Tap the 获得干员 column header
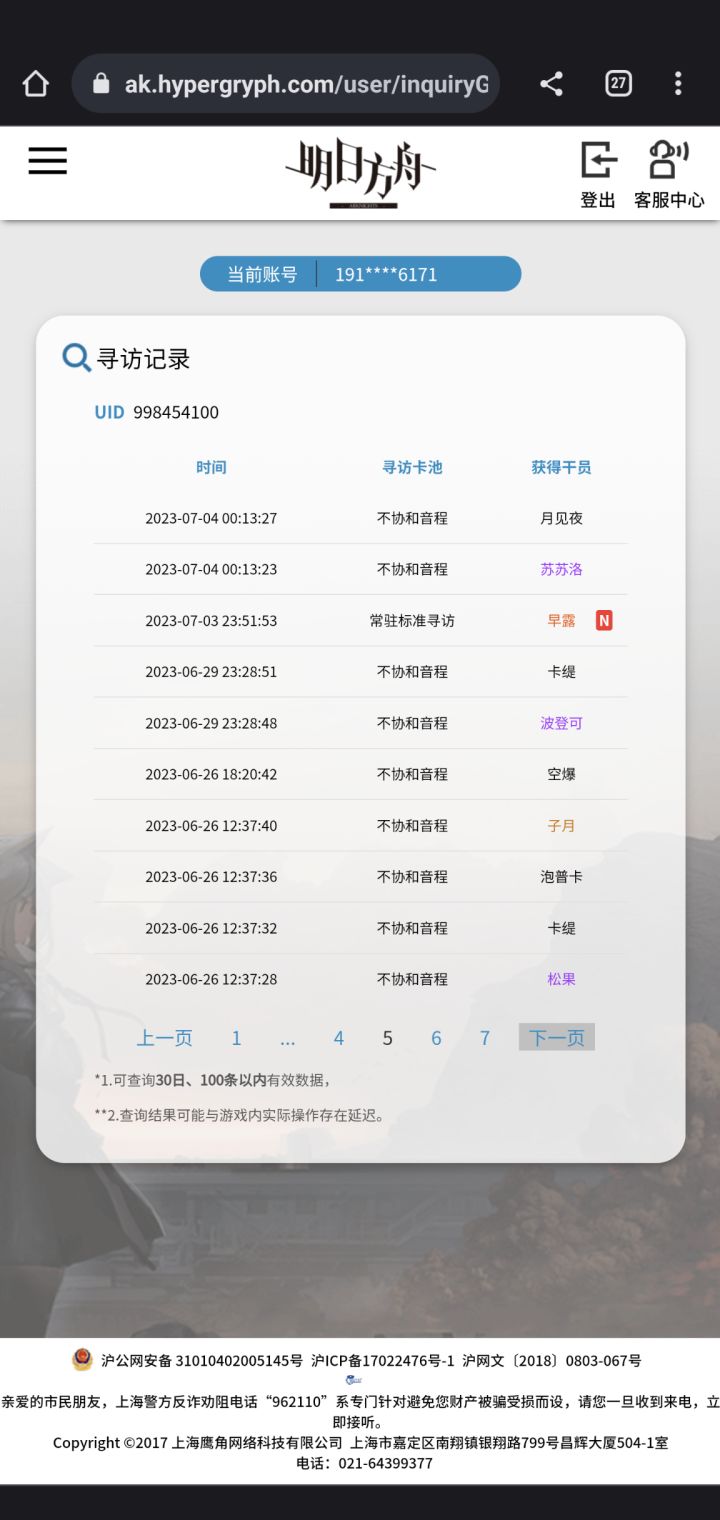Image resolution: width=720 pixels, height=1520 pixels. pyautogui.click(x=561, y=467)
